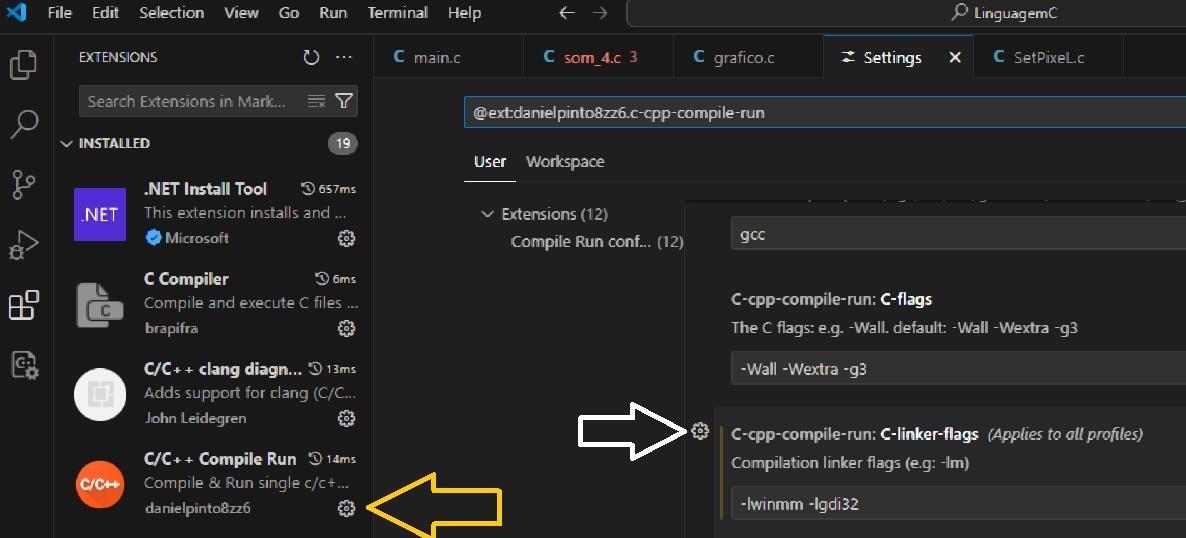Viewport: 1186px width, 538px height.
Task: Click the installed count badge 19
Action: click(x=343, y=143)
